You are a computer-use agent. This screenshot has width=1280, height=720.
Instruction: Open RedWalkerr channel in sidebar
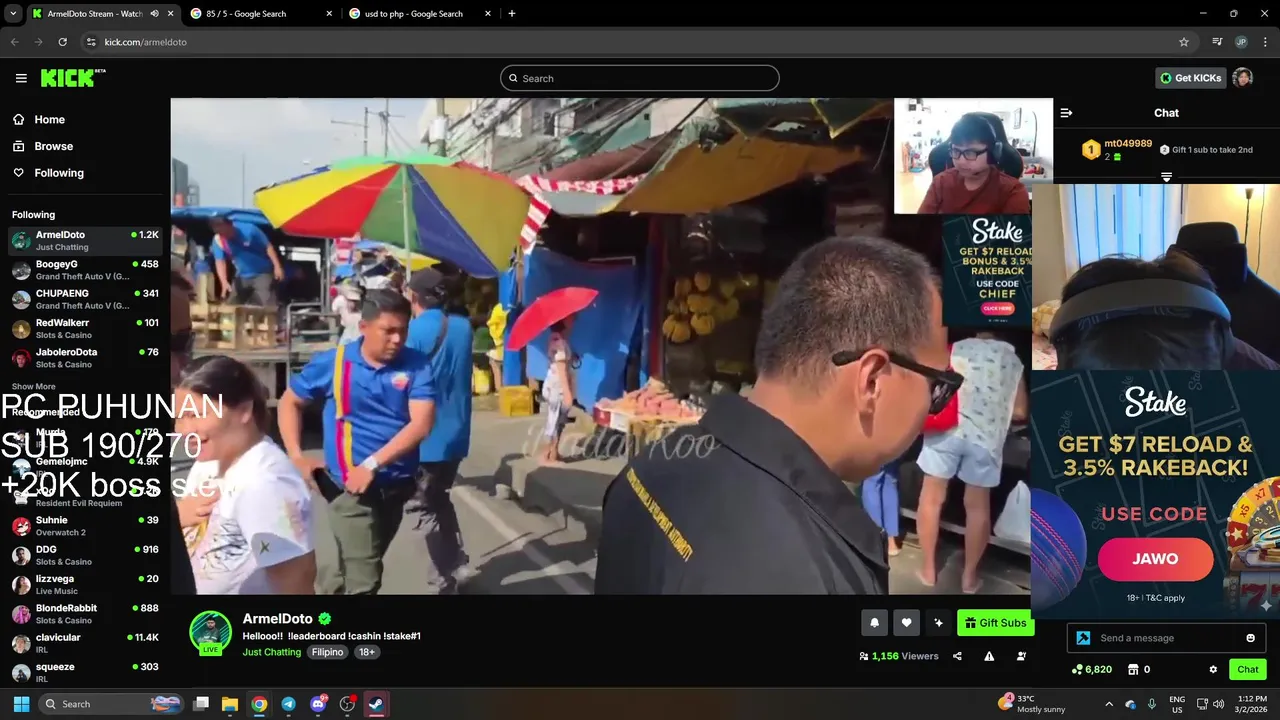[85, 328]
